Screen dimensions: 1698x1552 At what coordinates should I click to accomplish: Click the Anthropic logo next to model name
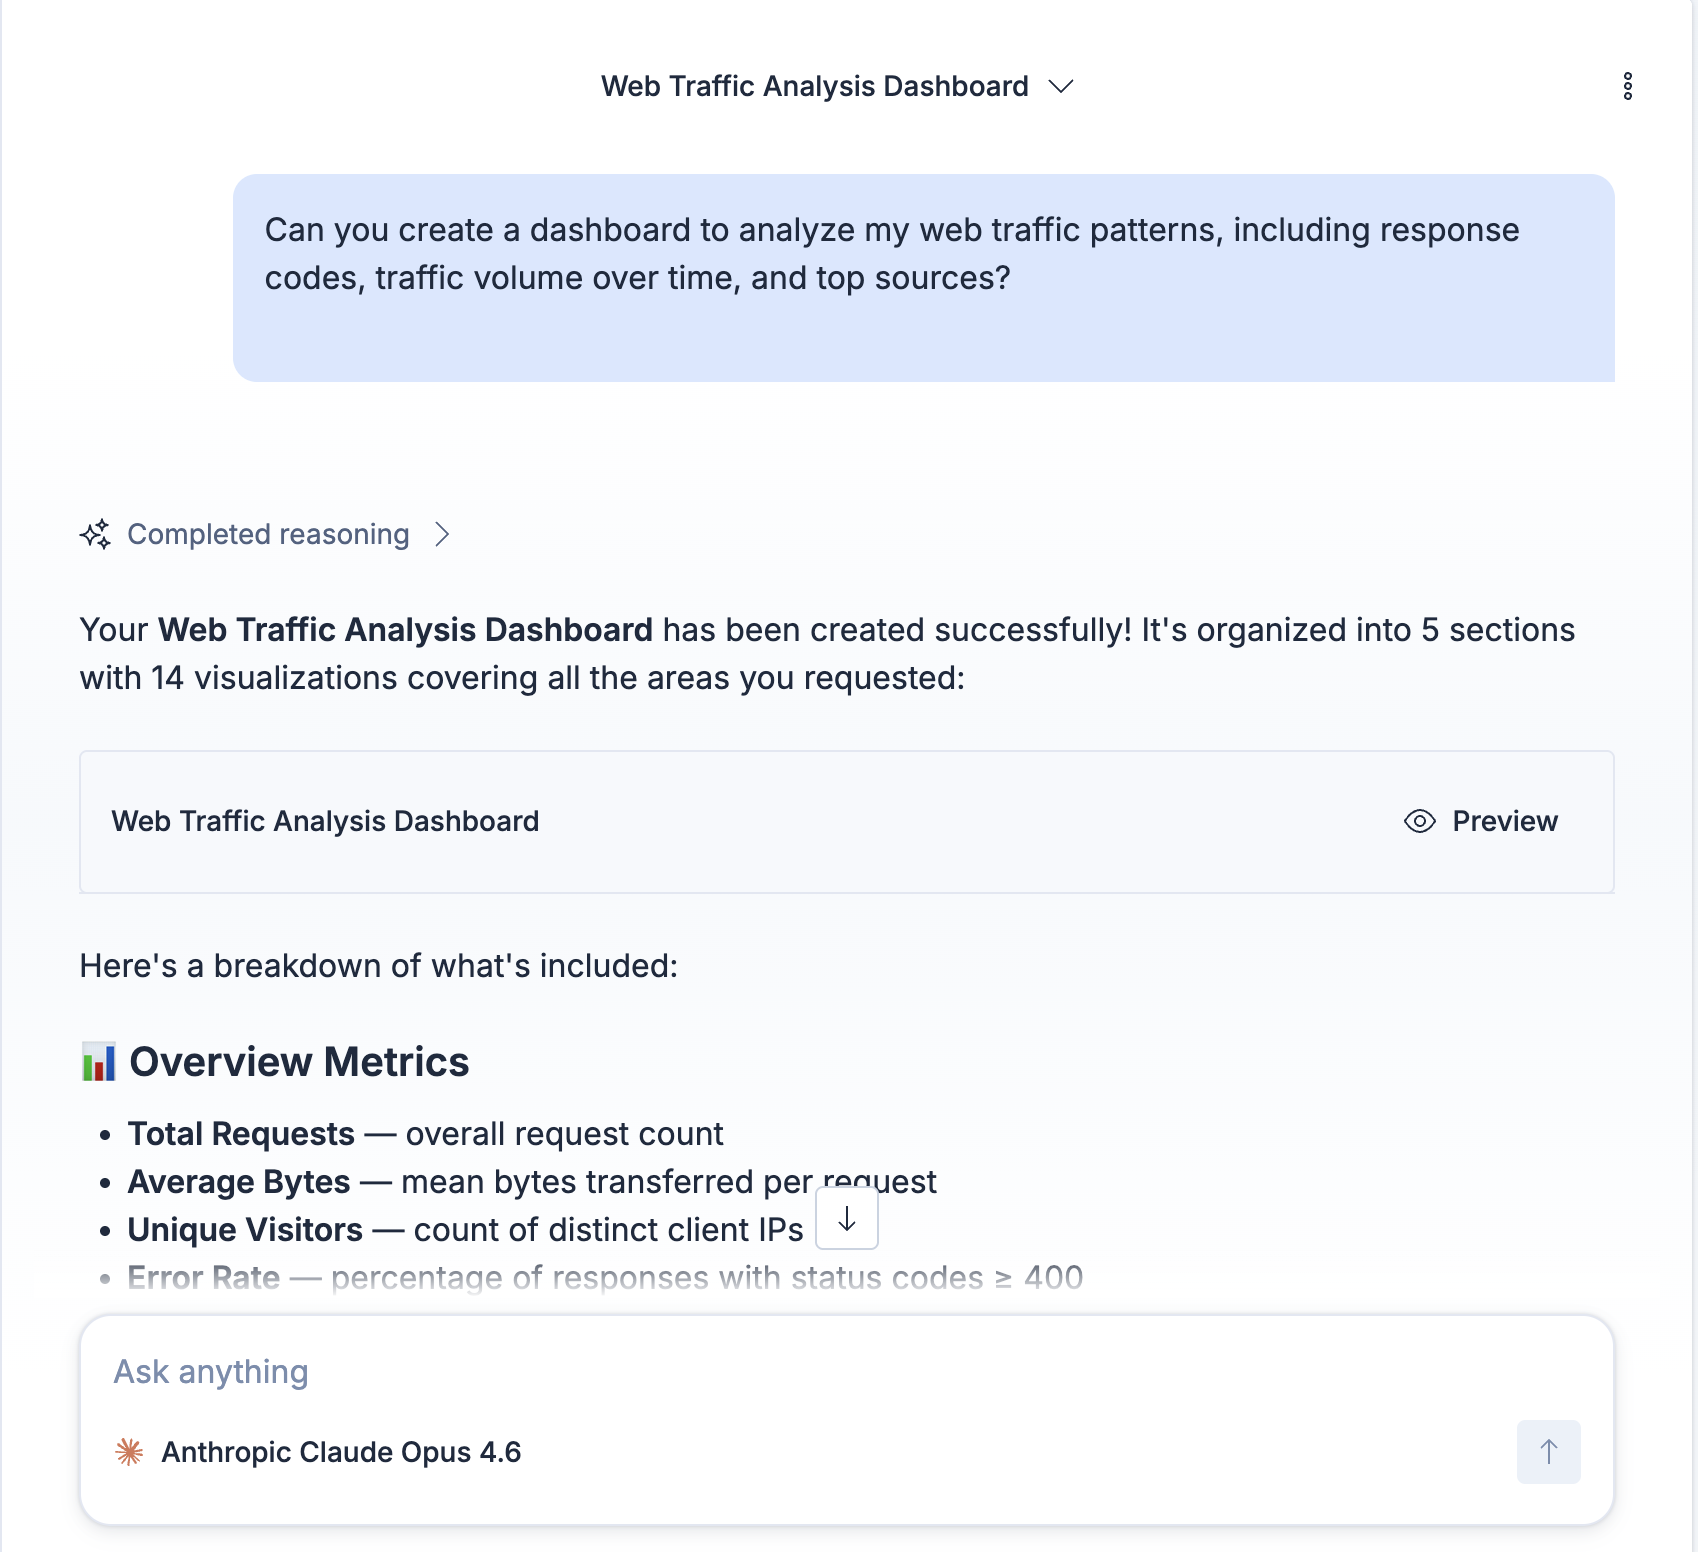129,1452
